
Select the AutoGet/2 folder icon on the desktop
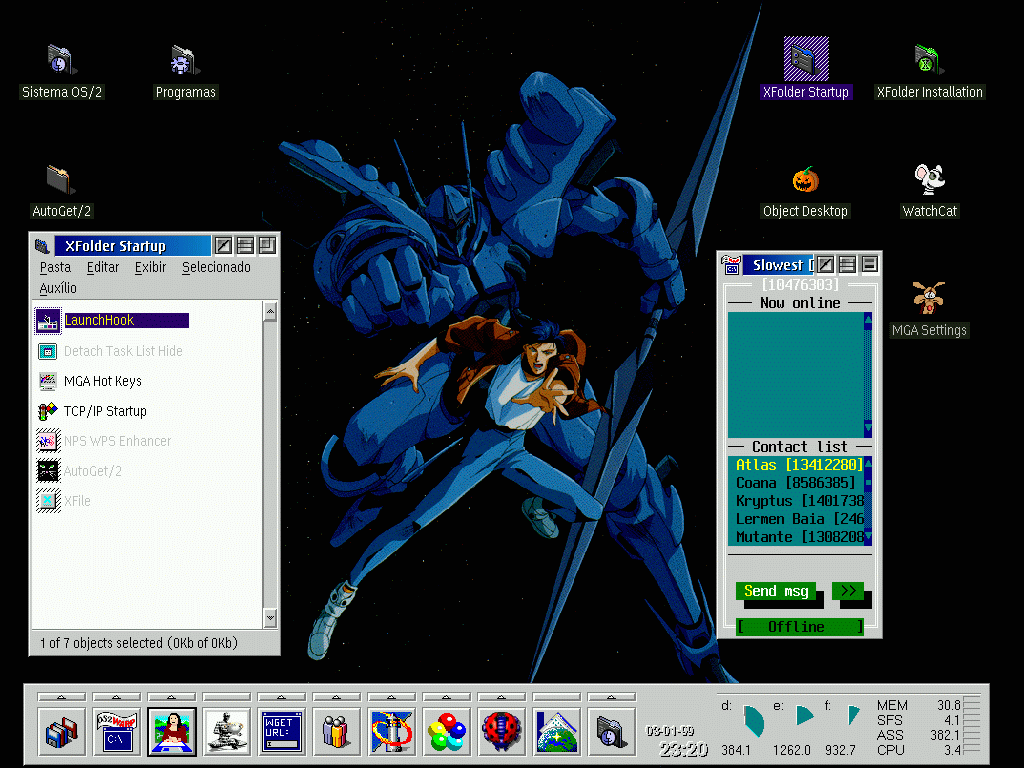[x=60, y=180]
